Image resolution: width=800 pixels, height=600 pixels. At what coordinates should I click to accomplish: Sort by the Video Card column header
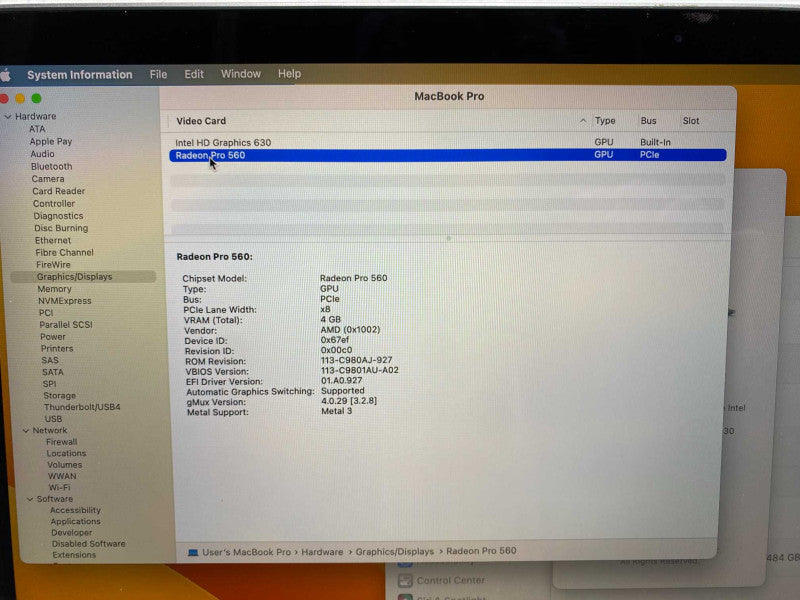tap(201, 121)
